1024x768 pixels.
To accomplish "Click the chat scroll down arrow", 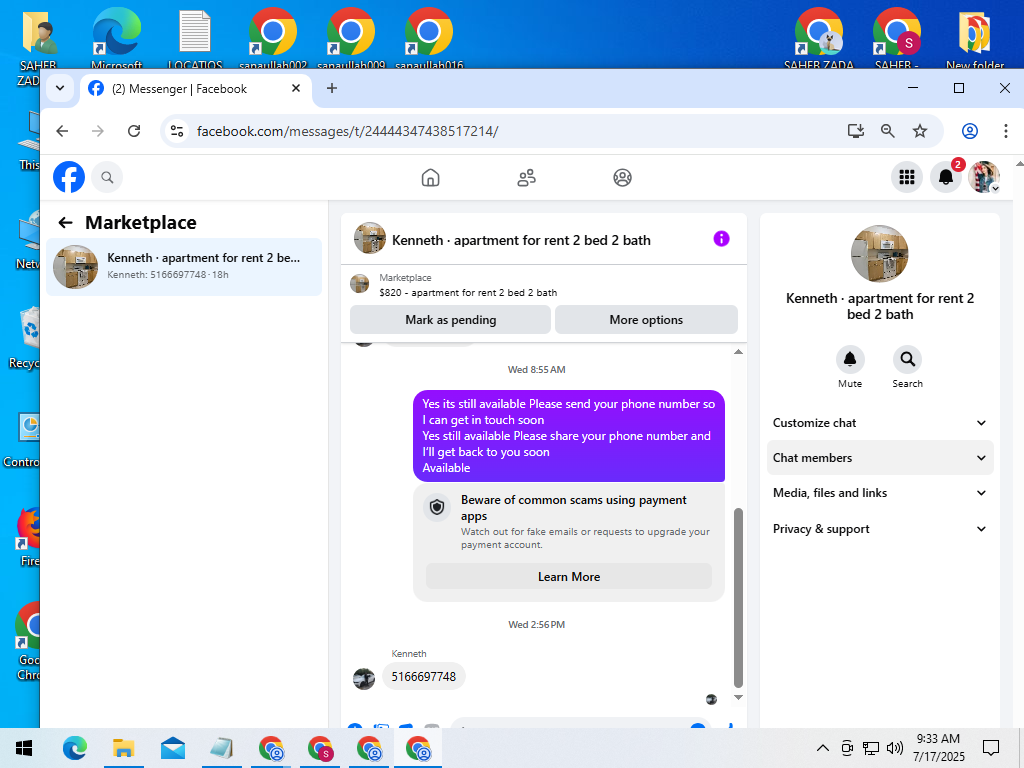I will (x=739, y=697).
